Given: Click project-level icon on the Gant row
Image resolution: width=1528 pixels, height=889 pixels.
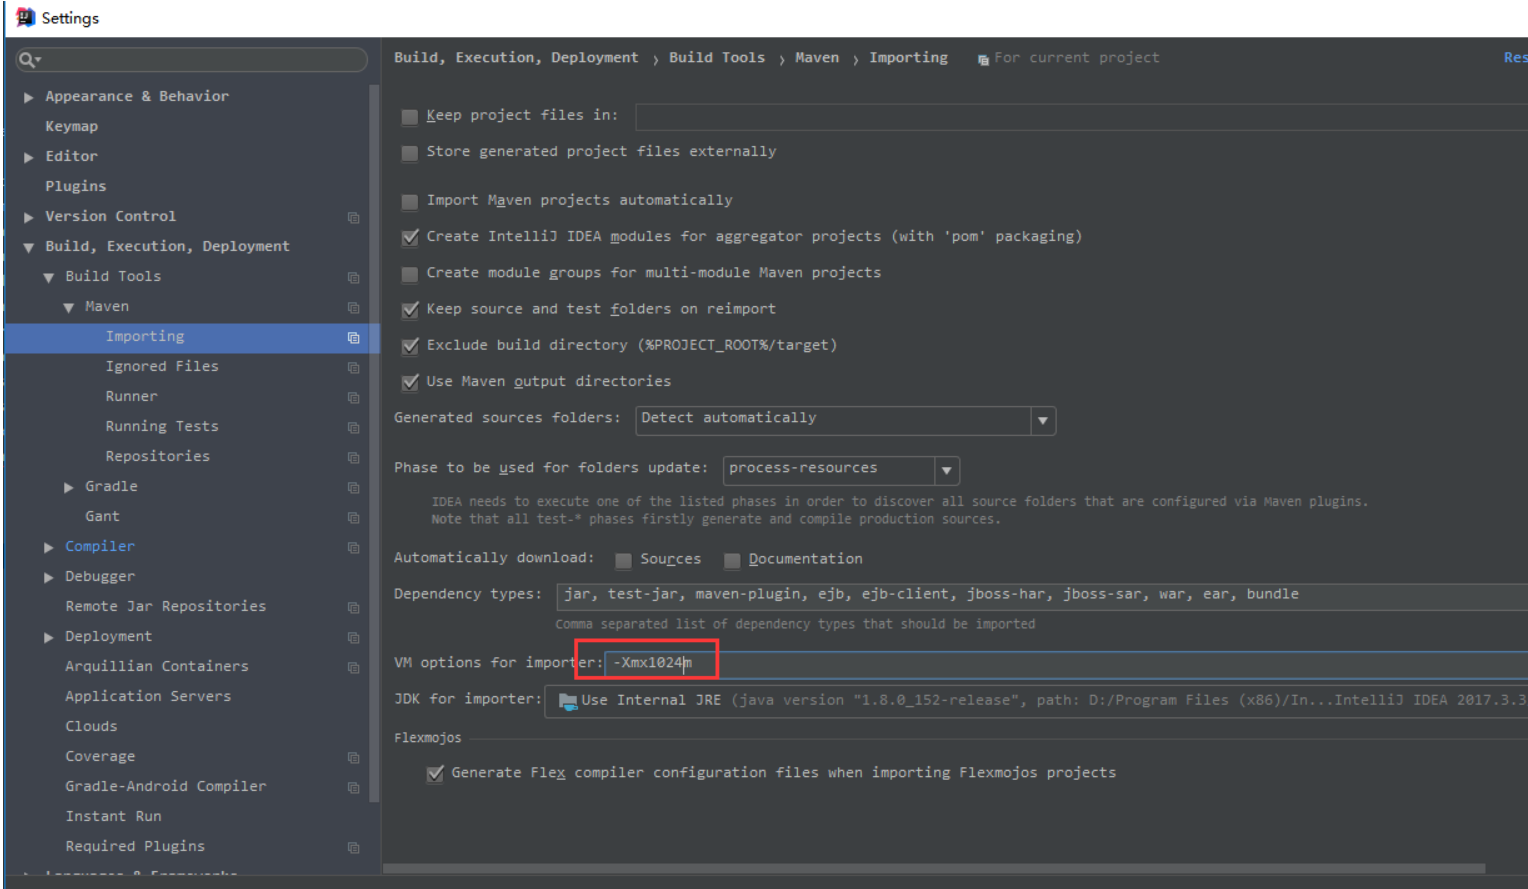Looking at the screenshot, I should coord(353,517).
